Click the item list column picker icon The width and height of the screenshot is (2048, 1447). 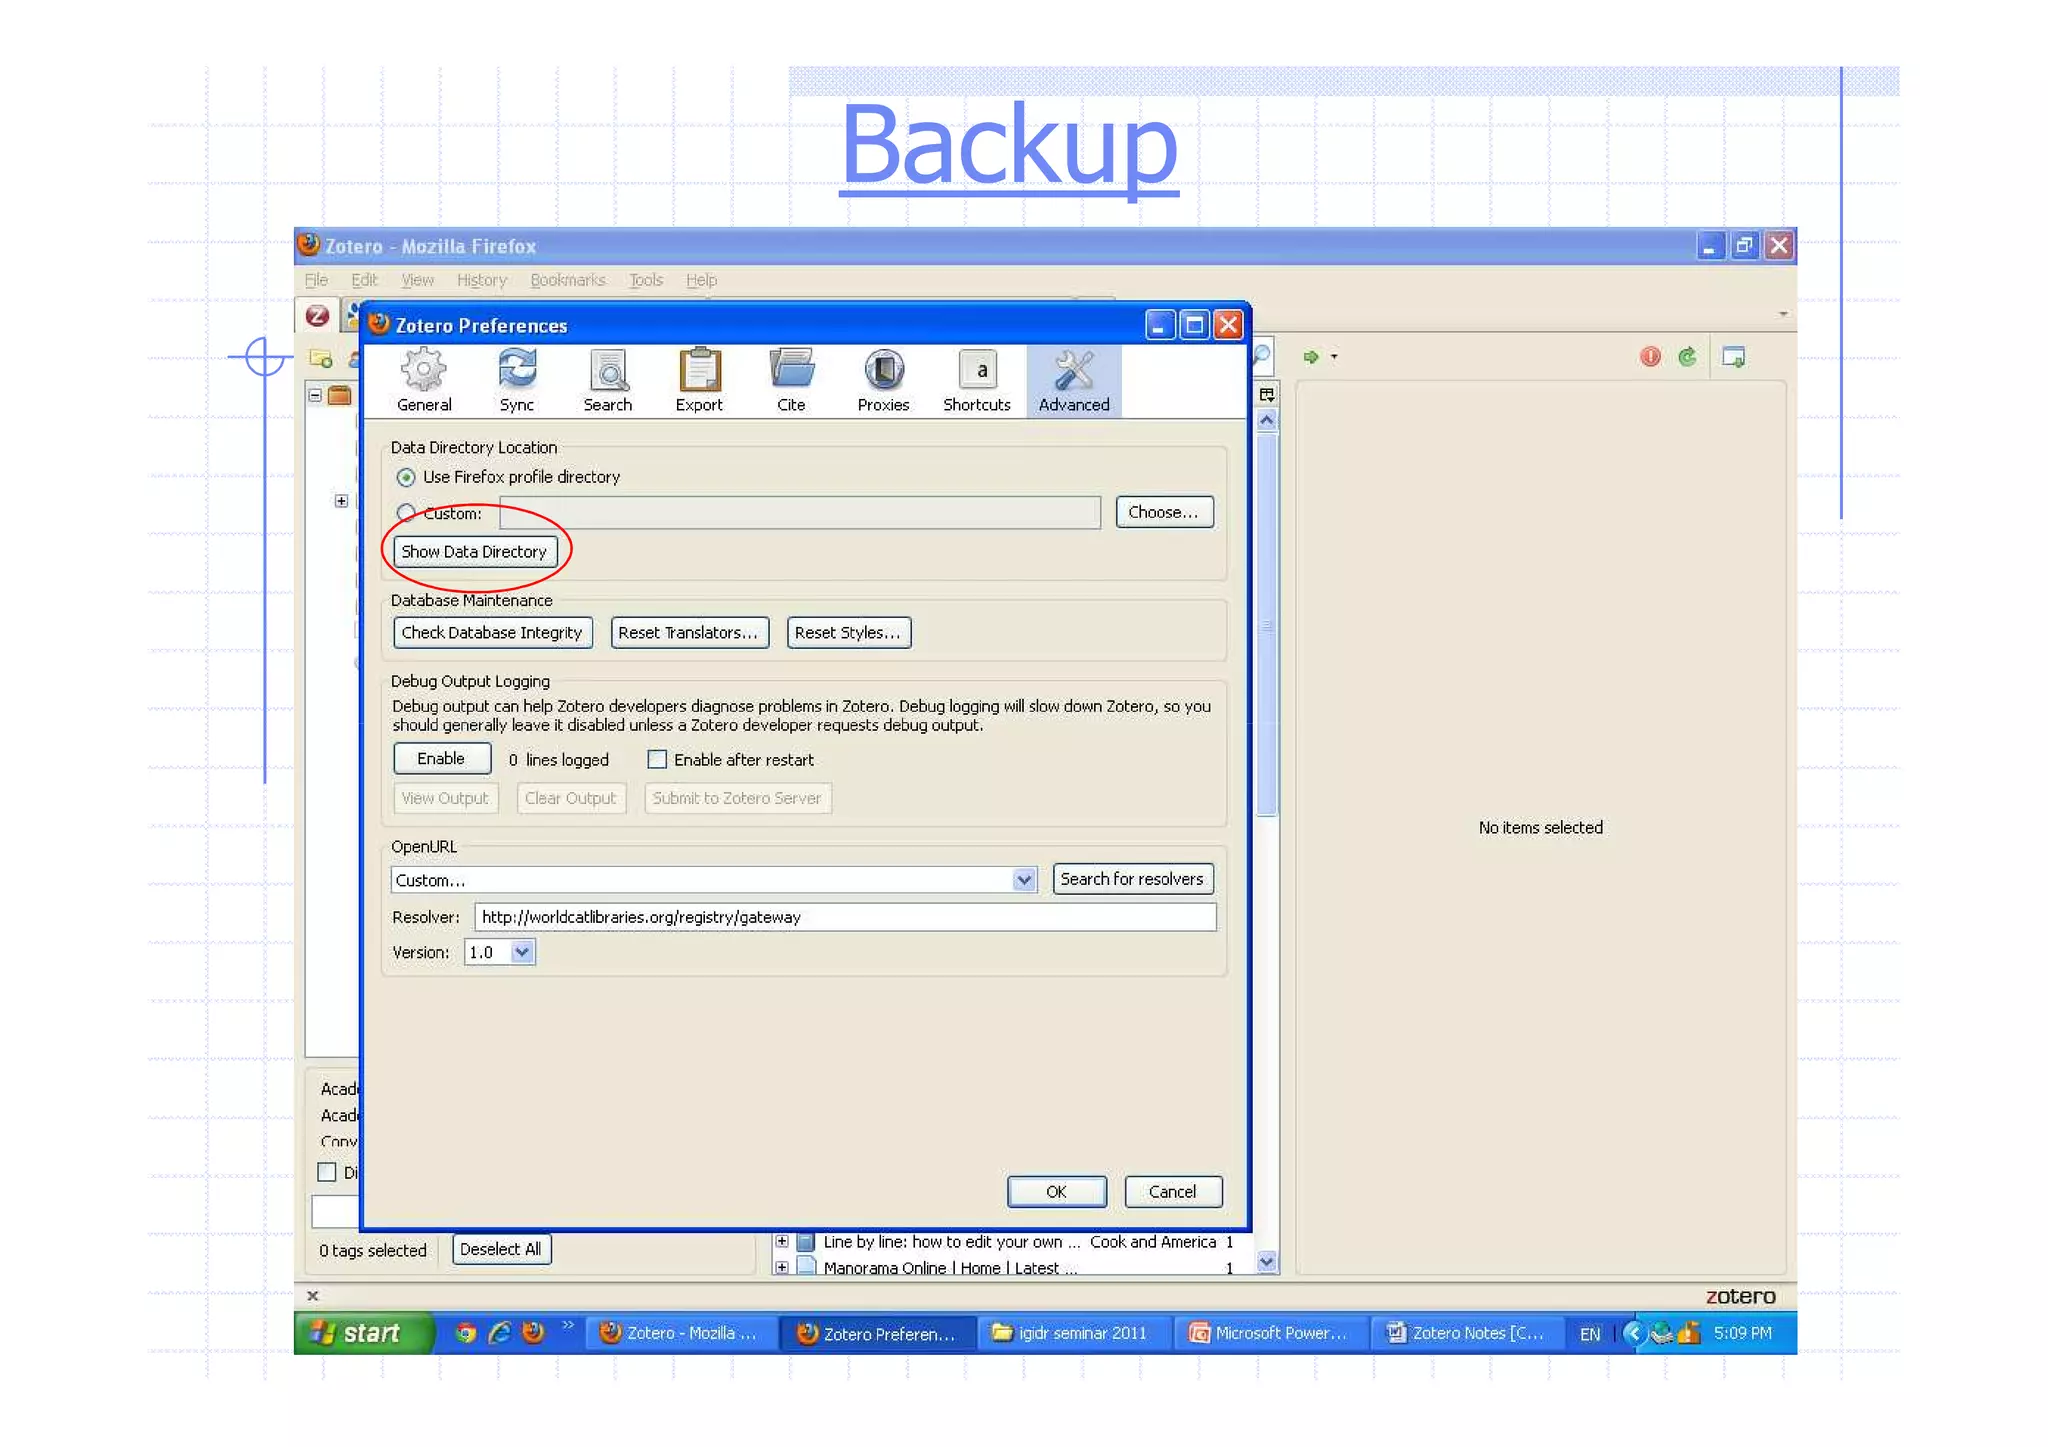click(x=1266, y=395)
